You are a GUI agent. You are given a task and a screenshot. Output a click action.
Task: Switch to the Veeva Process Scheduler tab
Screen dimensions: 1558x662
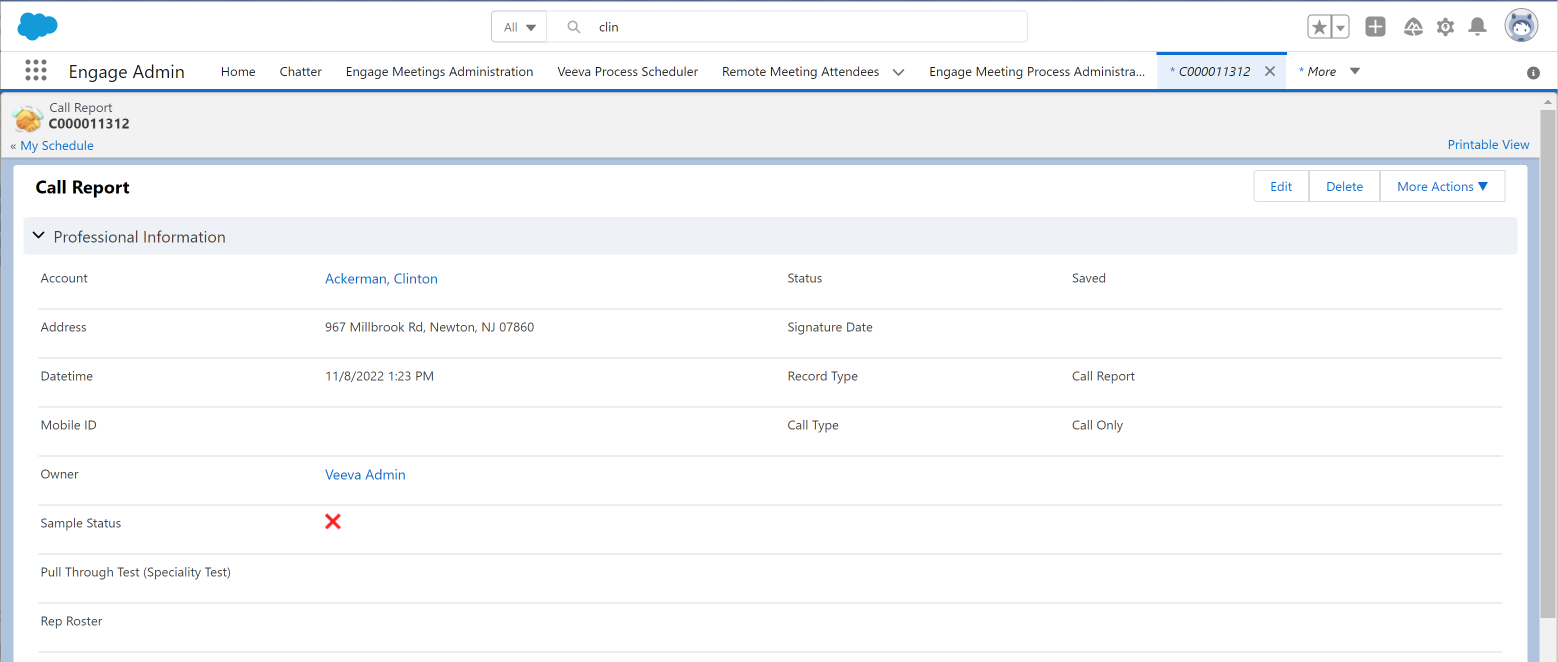(627, 72)
